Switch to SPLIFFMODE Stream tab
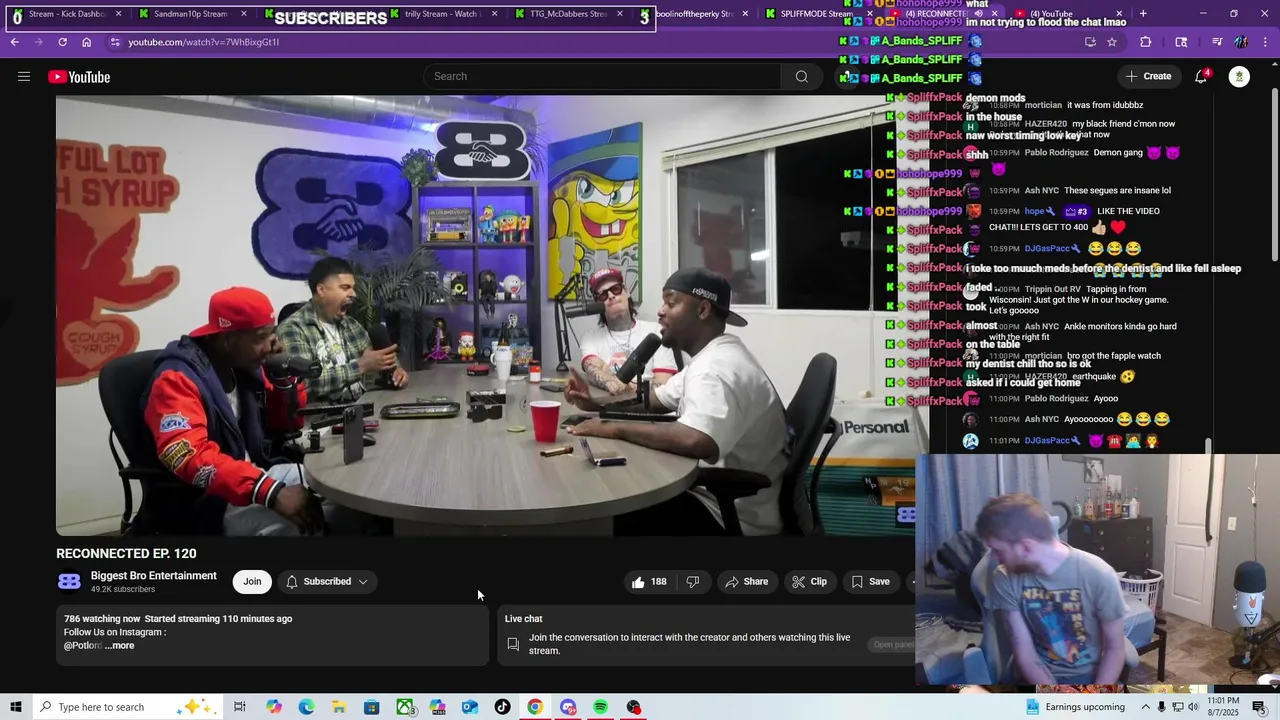The height and width of the screenshot is (720, 1280). (x=818, y=14)
